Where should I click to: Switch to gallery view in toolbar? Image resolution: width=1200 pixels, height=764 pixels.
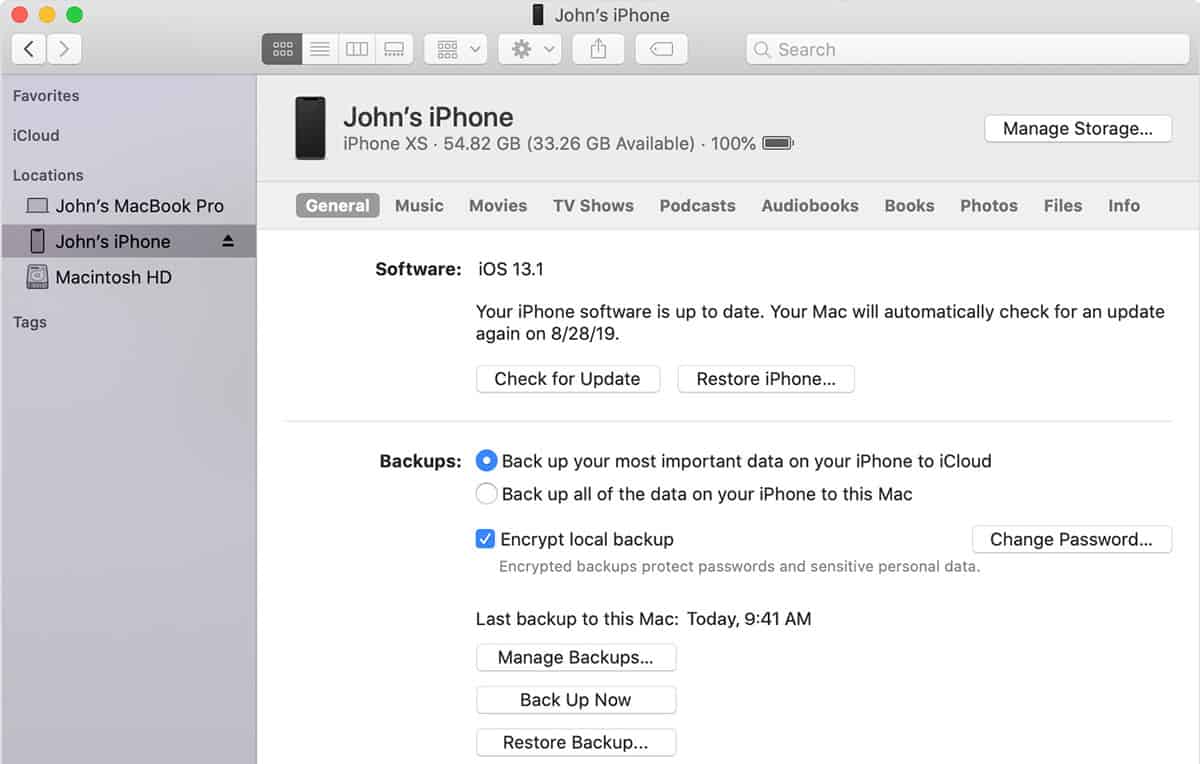coord(394,49)
